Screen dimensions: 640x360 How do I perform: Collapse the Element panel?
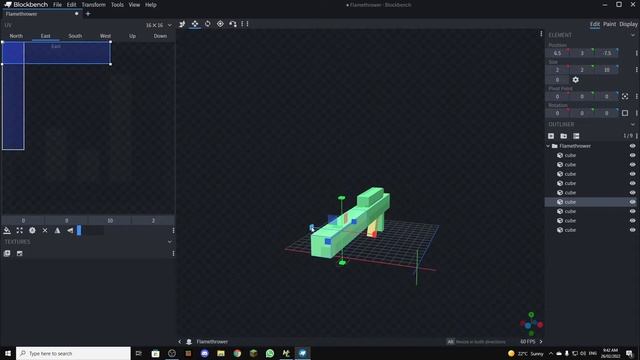[x=633, y=36]
